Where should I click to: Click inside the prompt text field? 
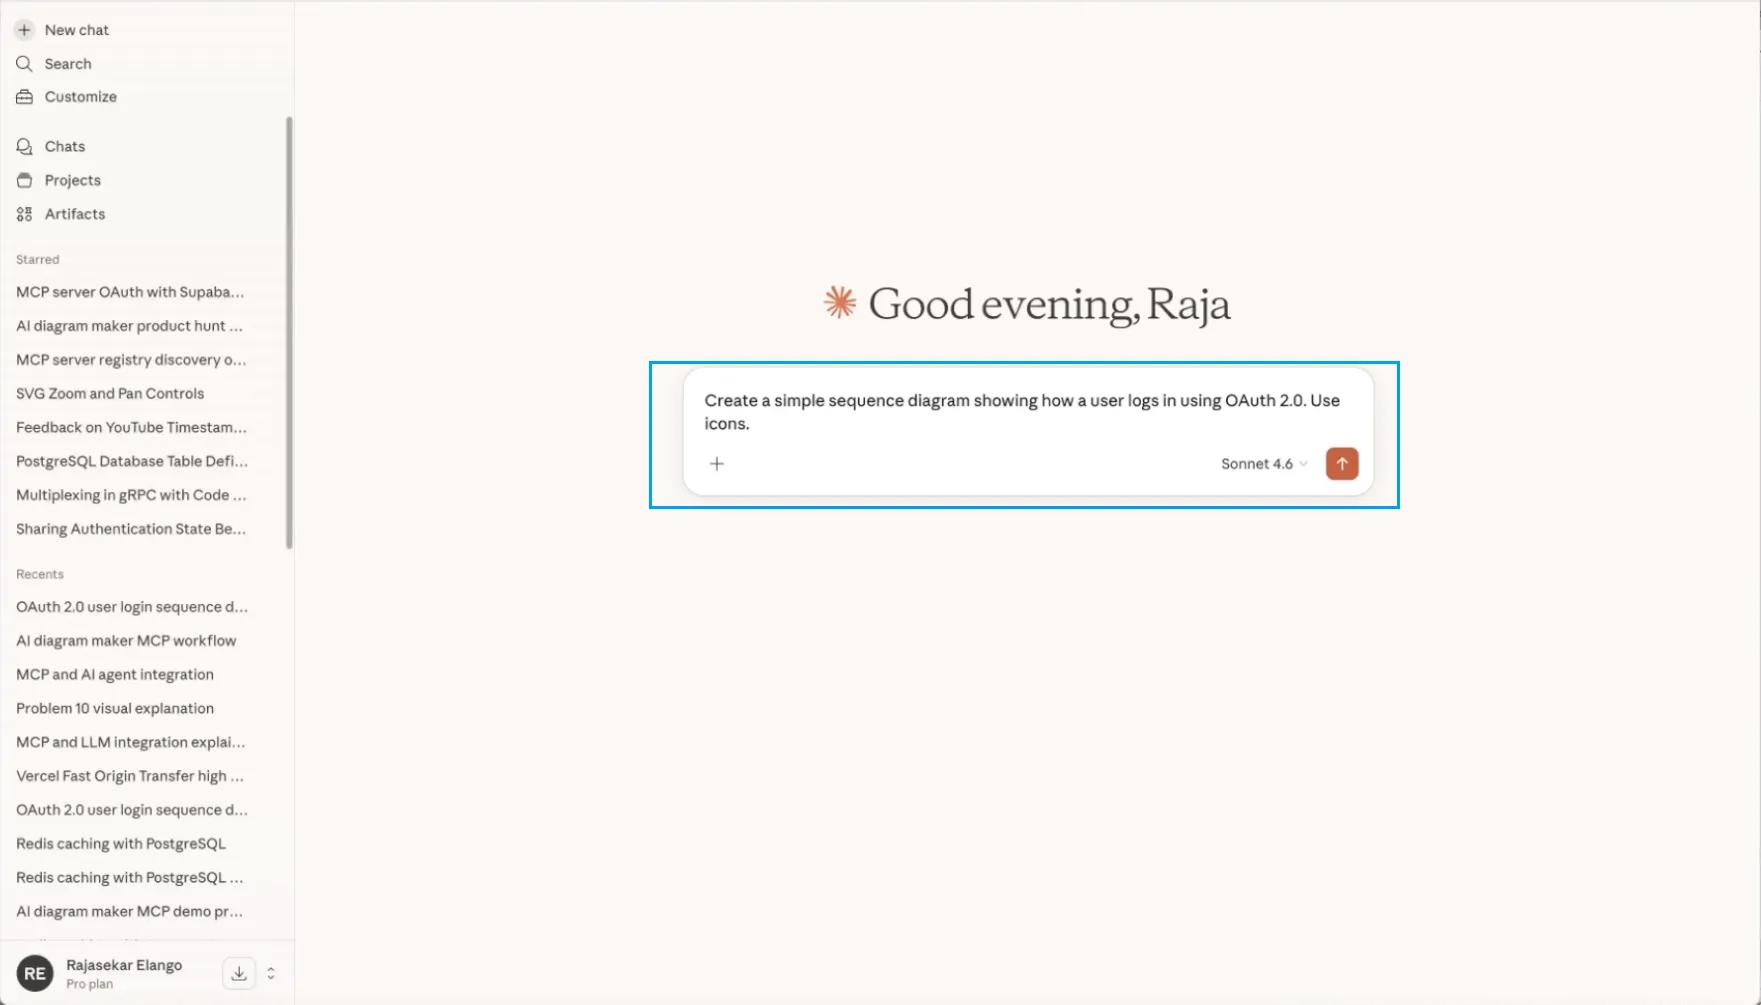click(1020, 412)
